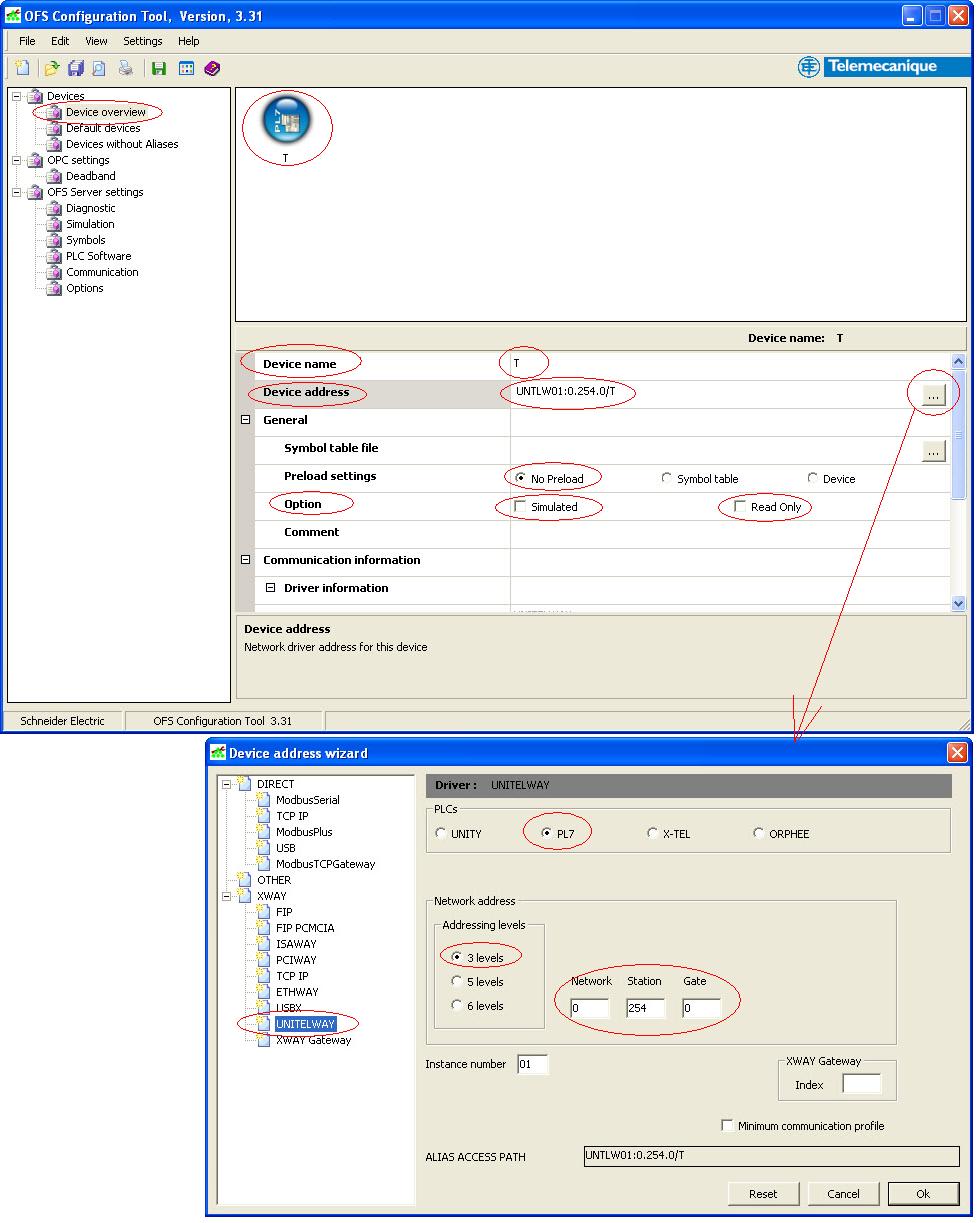980x1223 pixels.
Task: Select Symbol table preload option
Action: [x=667, y=478]
